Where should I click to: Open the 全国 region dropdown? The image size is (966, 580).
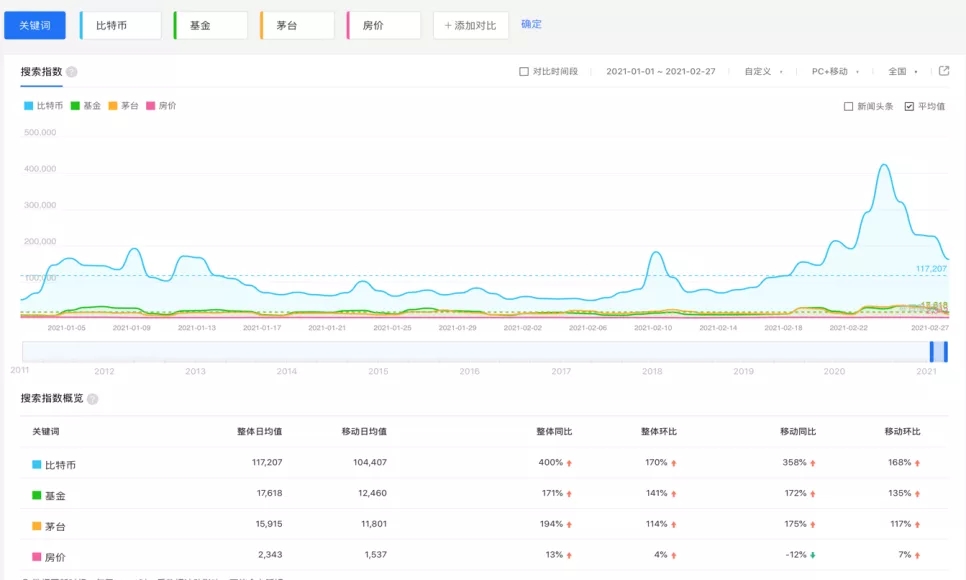903,71
